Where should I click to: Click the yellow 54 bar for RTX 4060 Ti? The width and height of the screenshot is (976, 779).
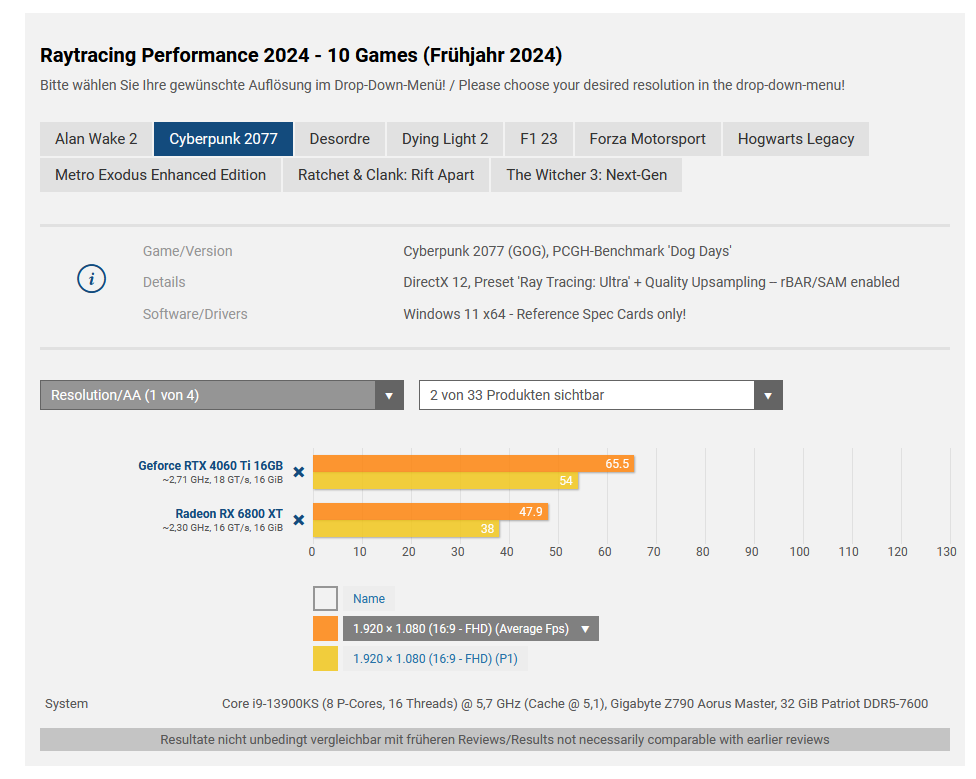446,480
